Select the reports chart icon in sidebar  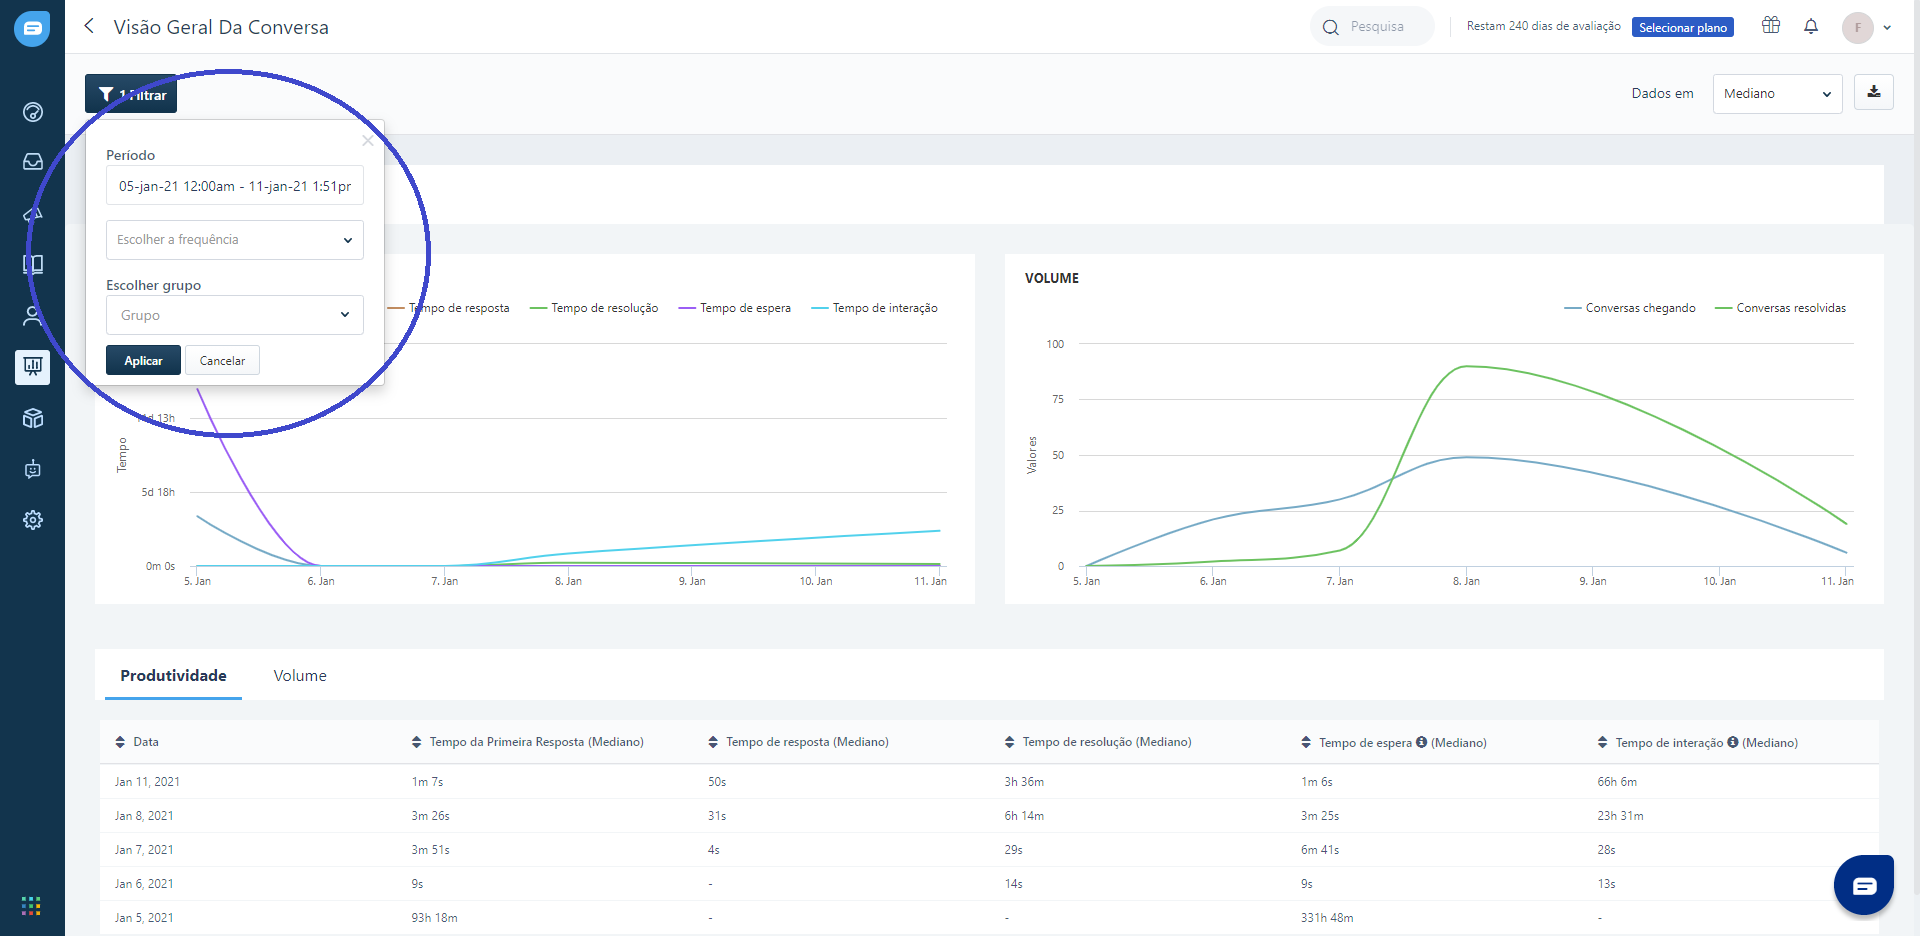[33, 367]
